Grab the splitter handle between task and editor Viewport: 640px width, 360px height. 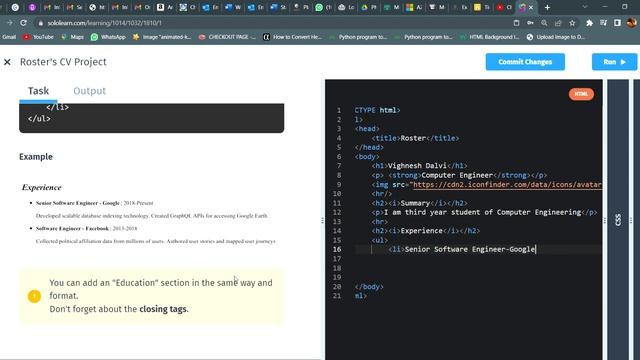coord(322,220)
